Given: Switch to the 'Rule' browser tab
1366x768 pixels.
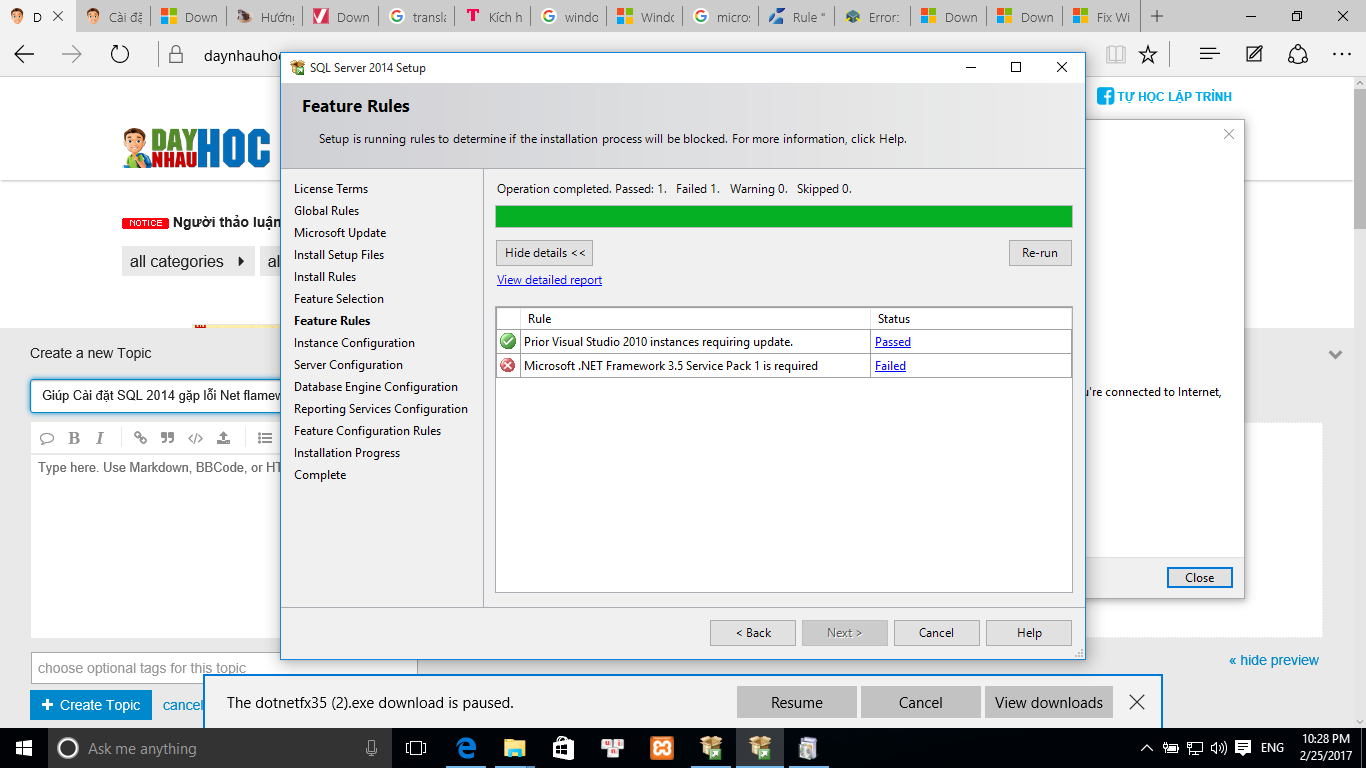Looking at the screenshot, I should [x=798, y=17].
